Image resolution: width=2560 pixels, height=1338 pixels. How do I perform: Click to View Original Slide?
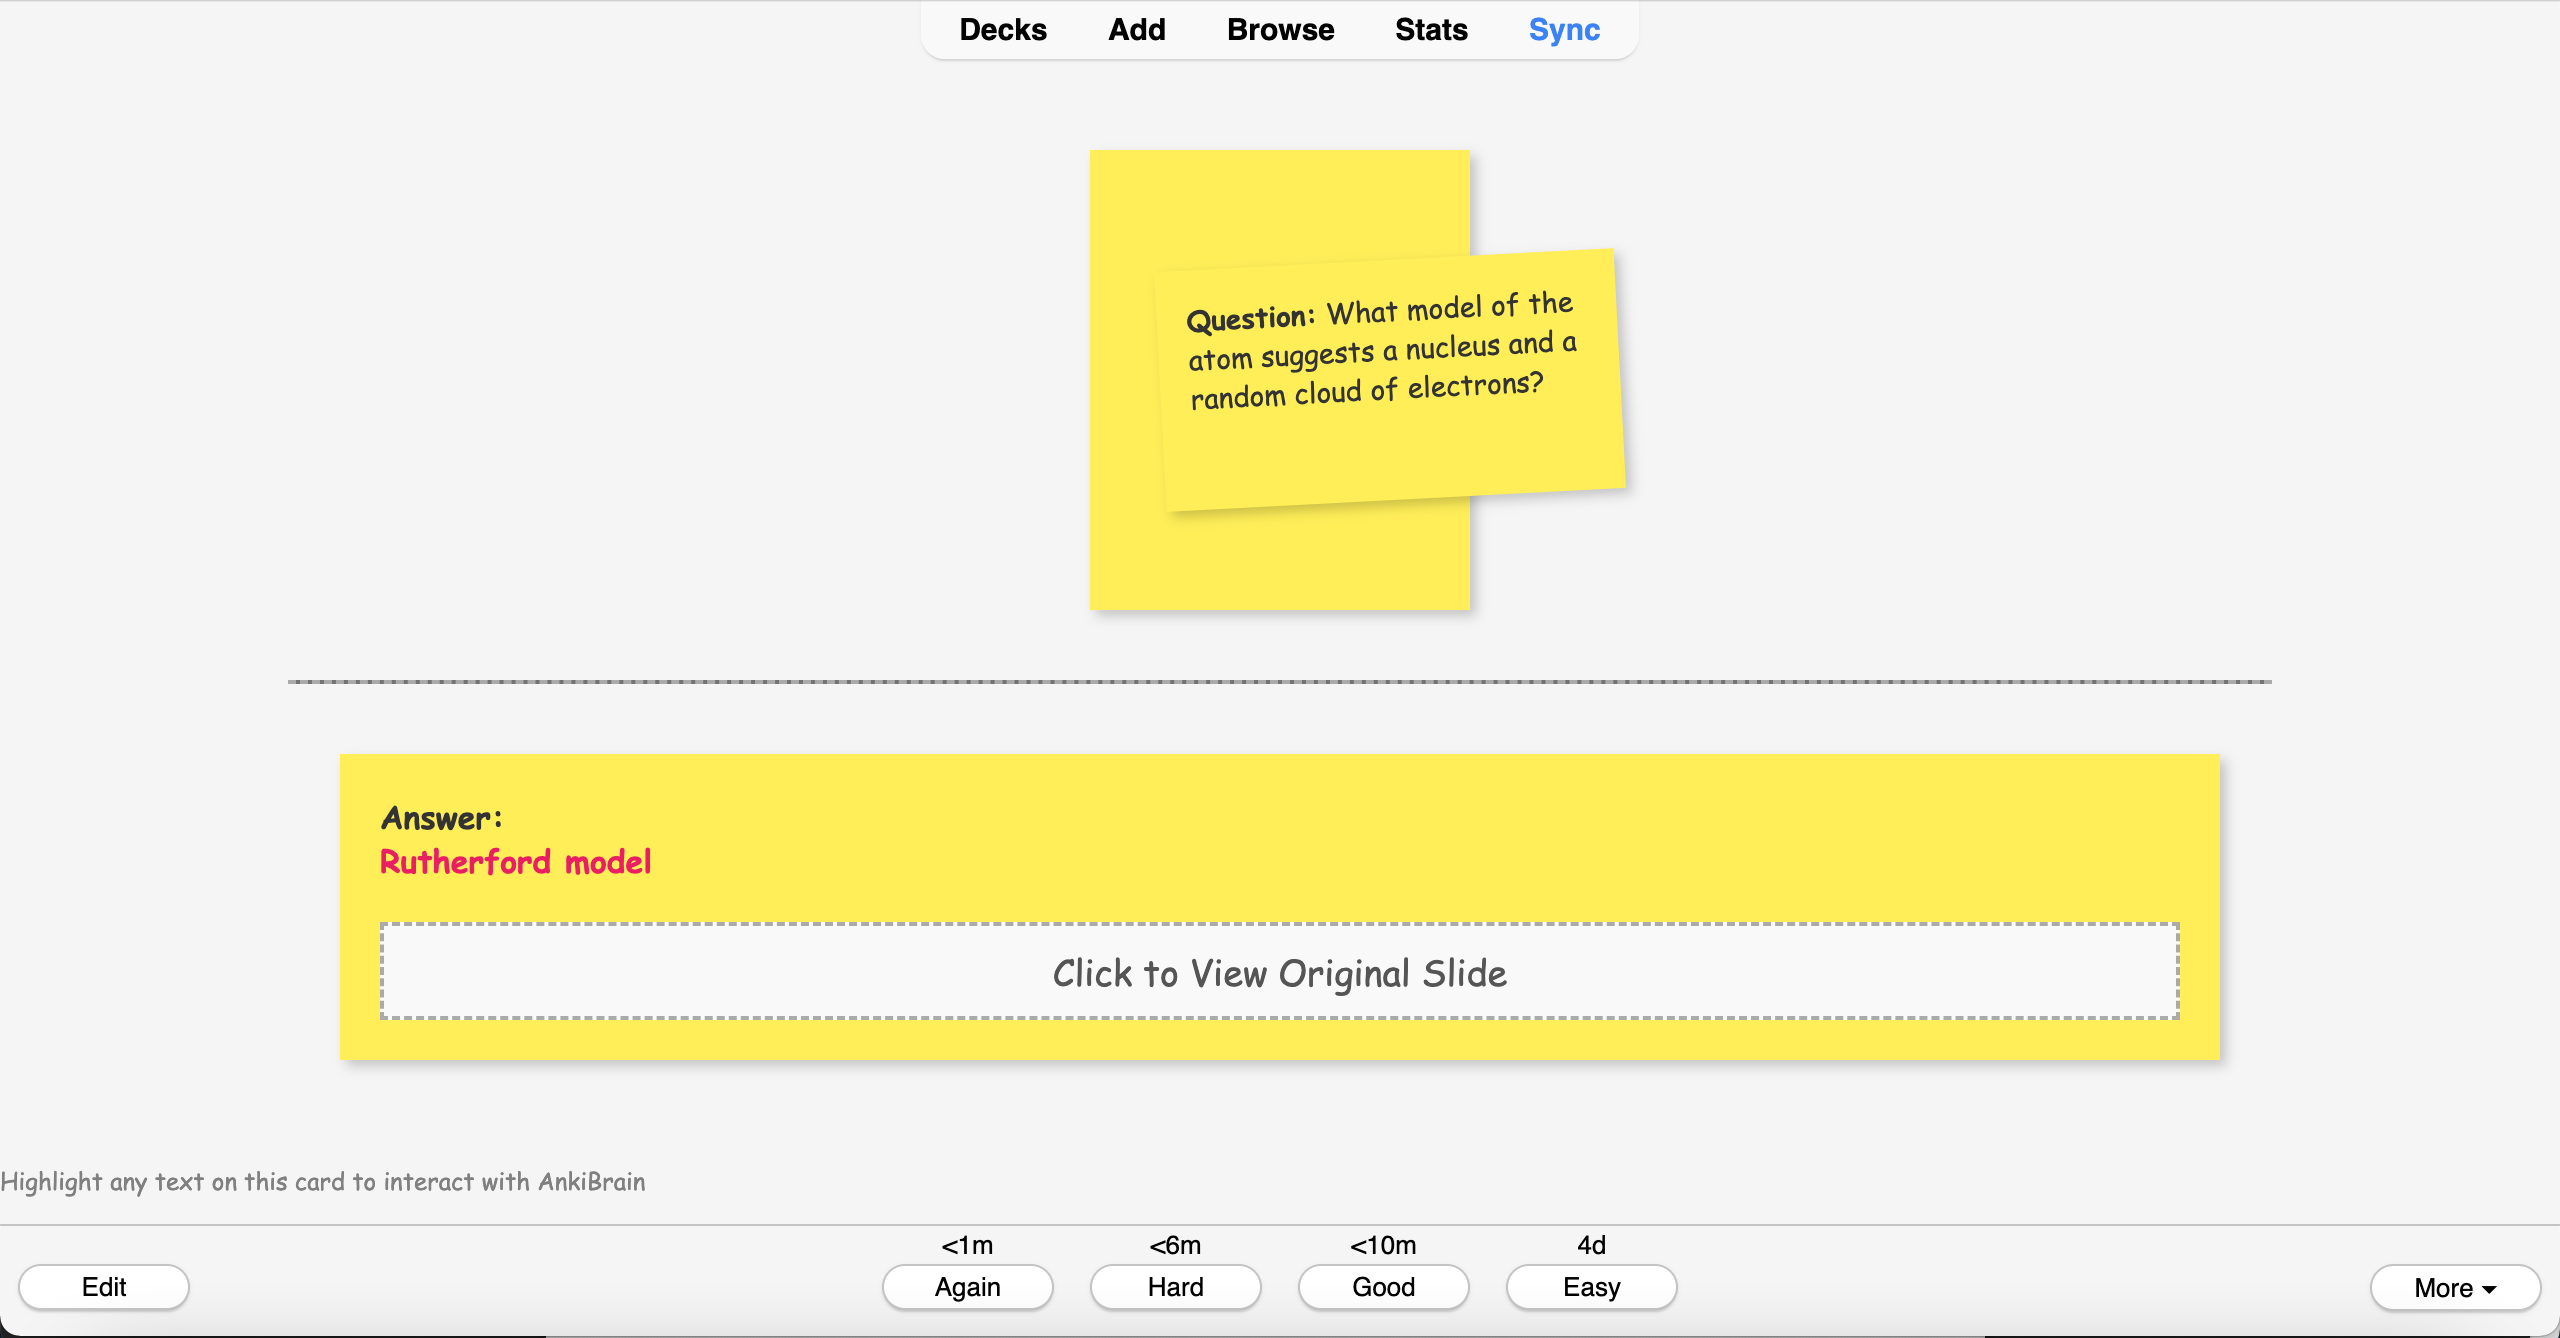[1280, 971]
